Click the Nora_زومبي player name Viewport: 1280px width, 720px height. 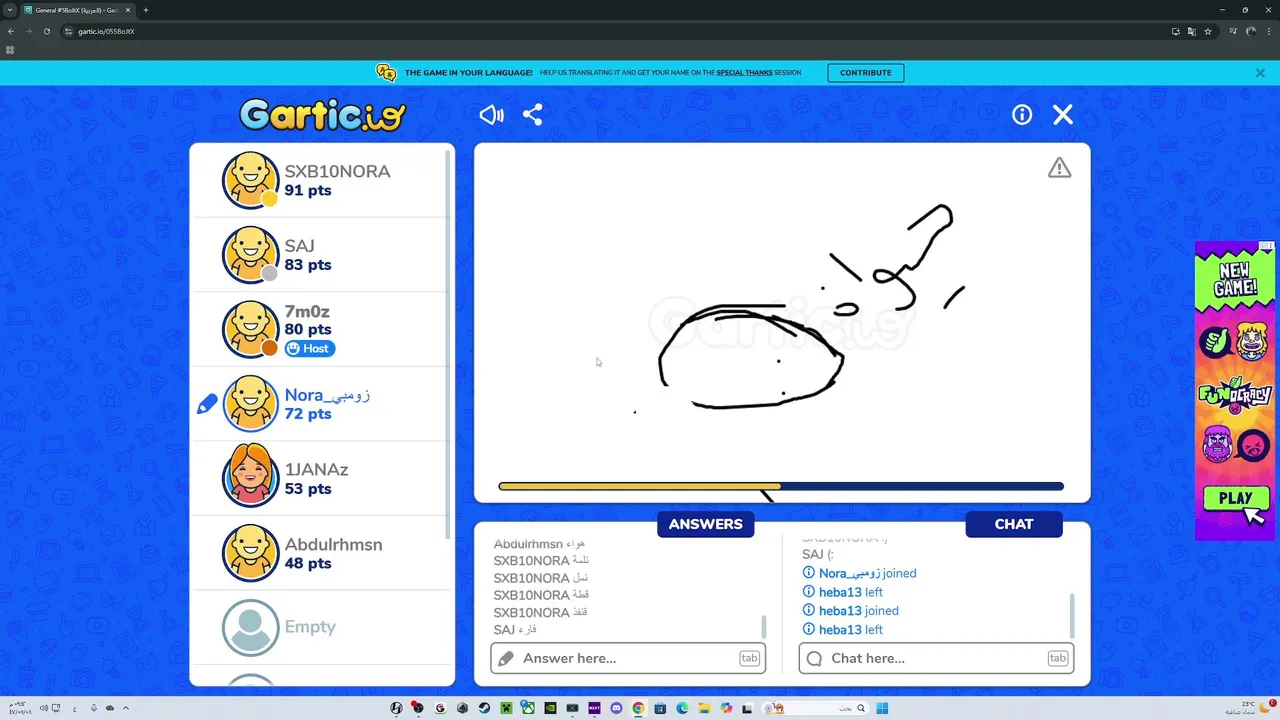click(327, 395)
